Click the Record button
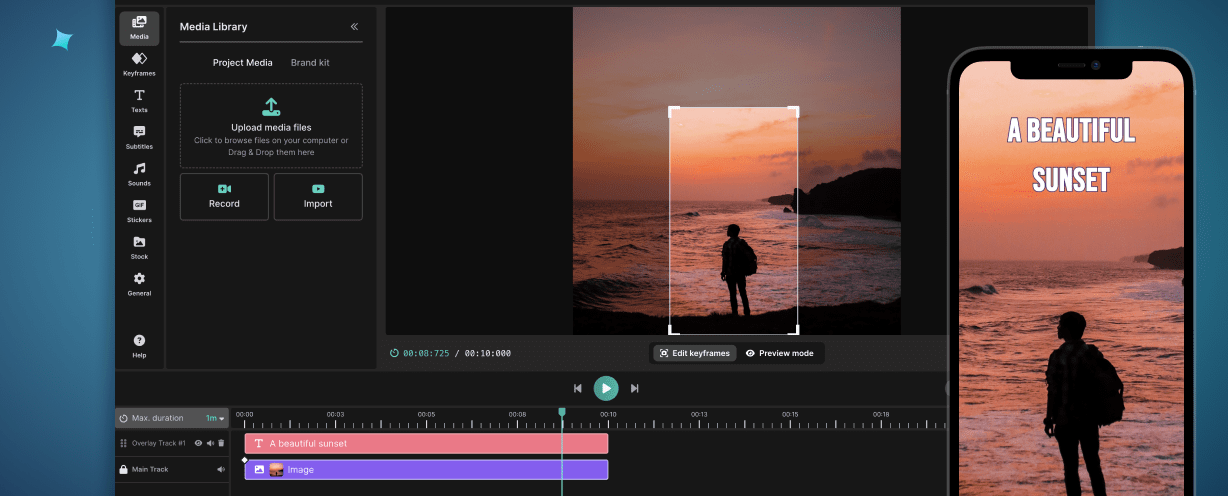 pyautogui.click(x=224, y=197)
